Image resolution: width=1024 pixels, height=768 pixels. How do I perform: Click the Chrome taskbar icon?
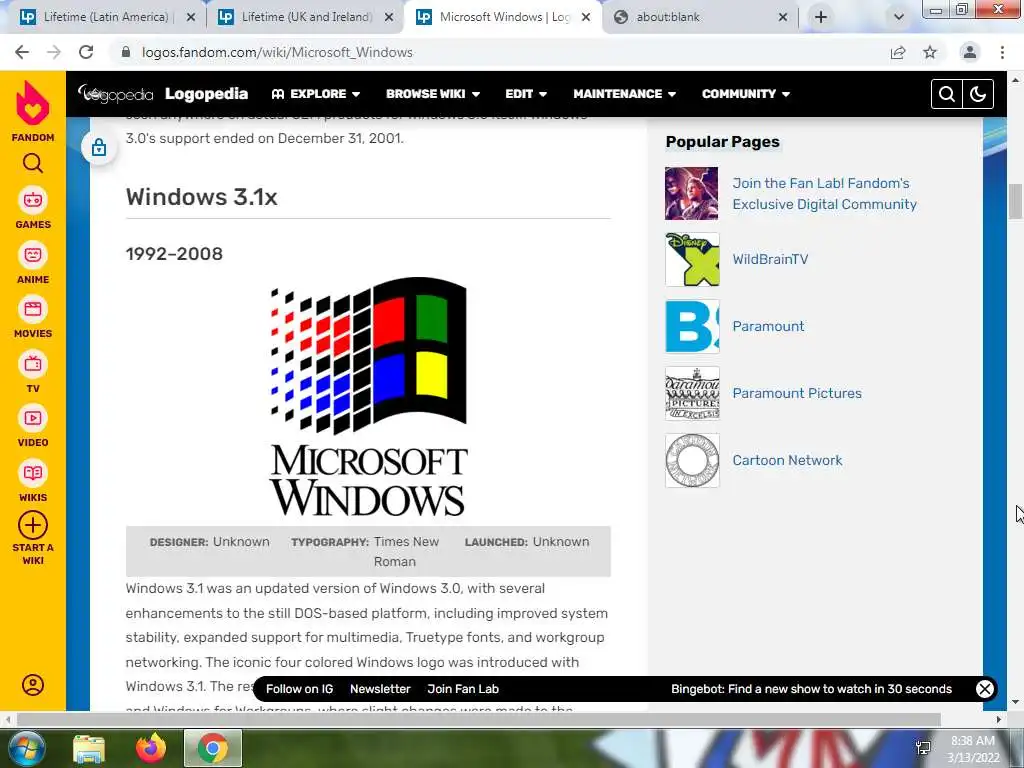[x=213, y=748]
